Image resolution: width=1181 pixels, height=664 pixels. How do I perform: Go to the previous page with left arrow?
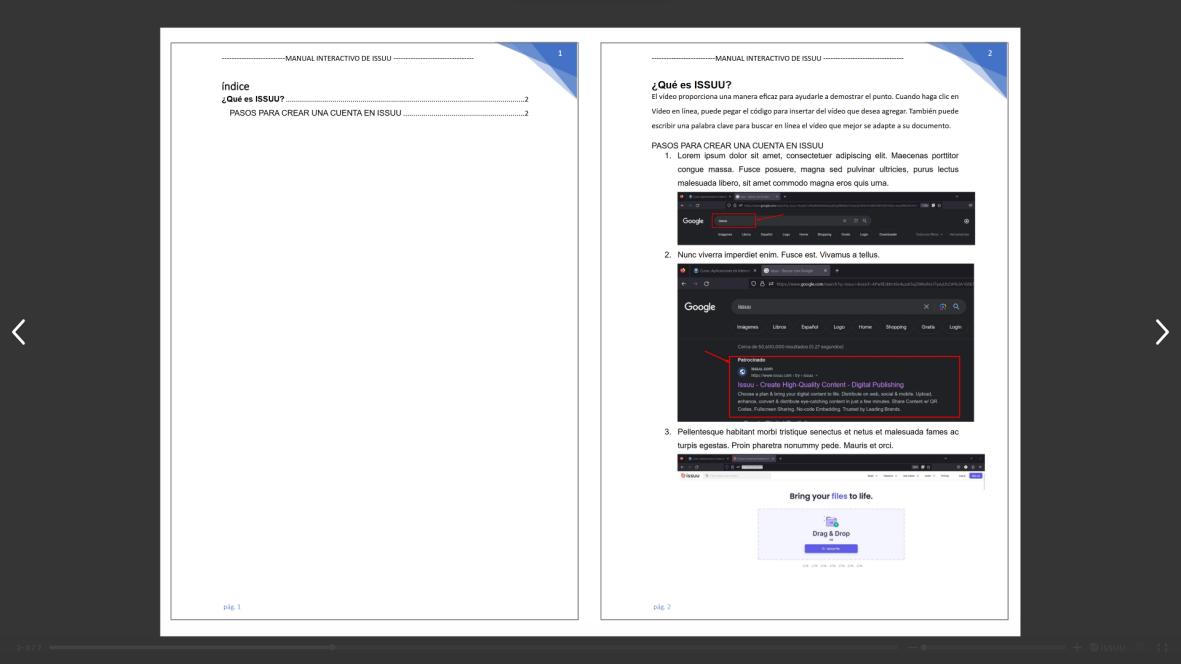[x=19, y=332]
